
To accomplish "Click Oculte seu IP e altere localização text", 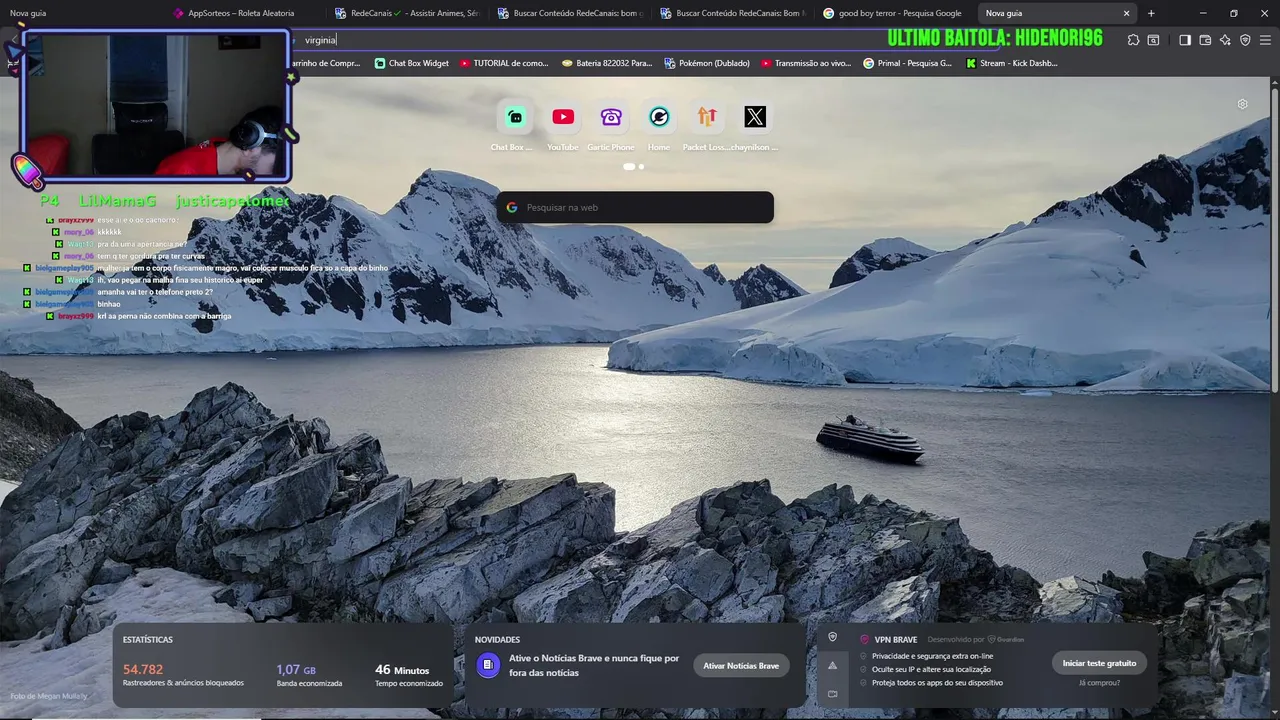I will pos(931,670).
